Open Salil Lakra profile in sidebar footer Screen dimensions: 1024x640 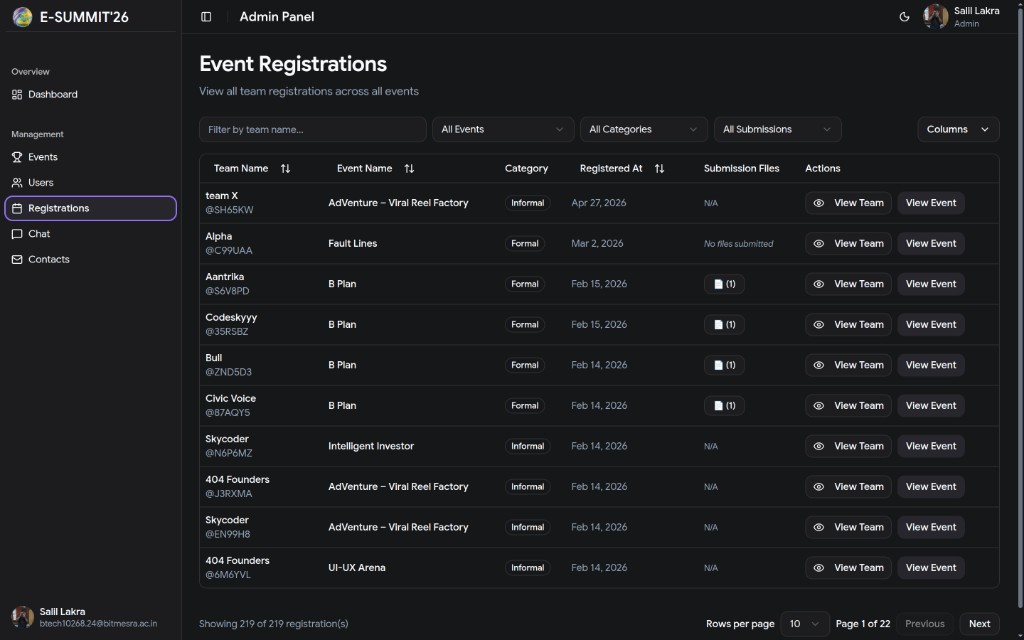(91, 617)
